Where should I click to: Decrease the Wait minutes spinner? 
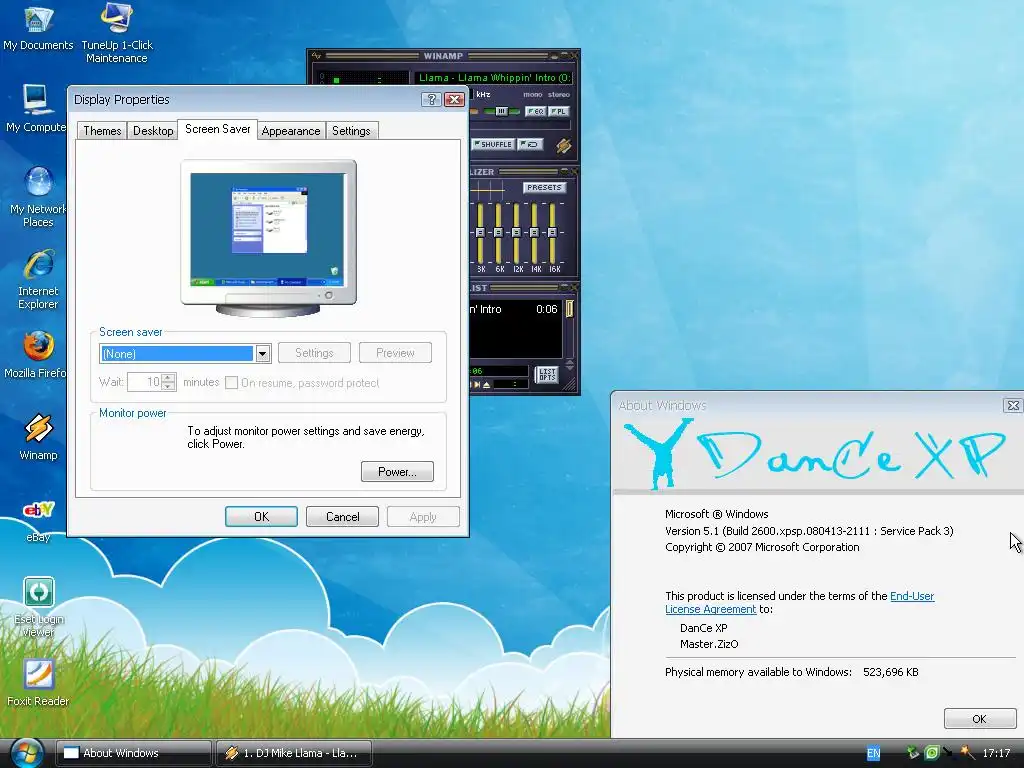click(168, 386)
